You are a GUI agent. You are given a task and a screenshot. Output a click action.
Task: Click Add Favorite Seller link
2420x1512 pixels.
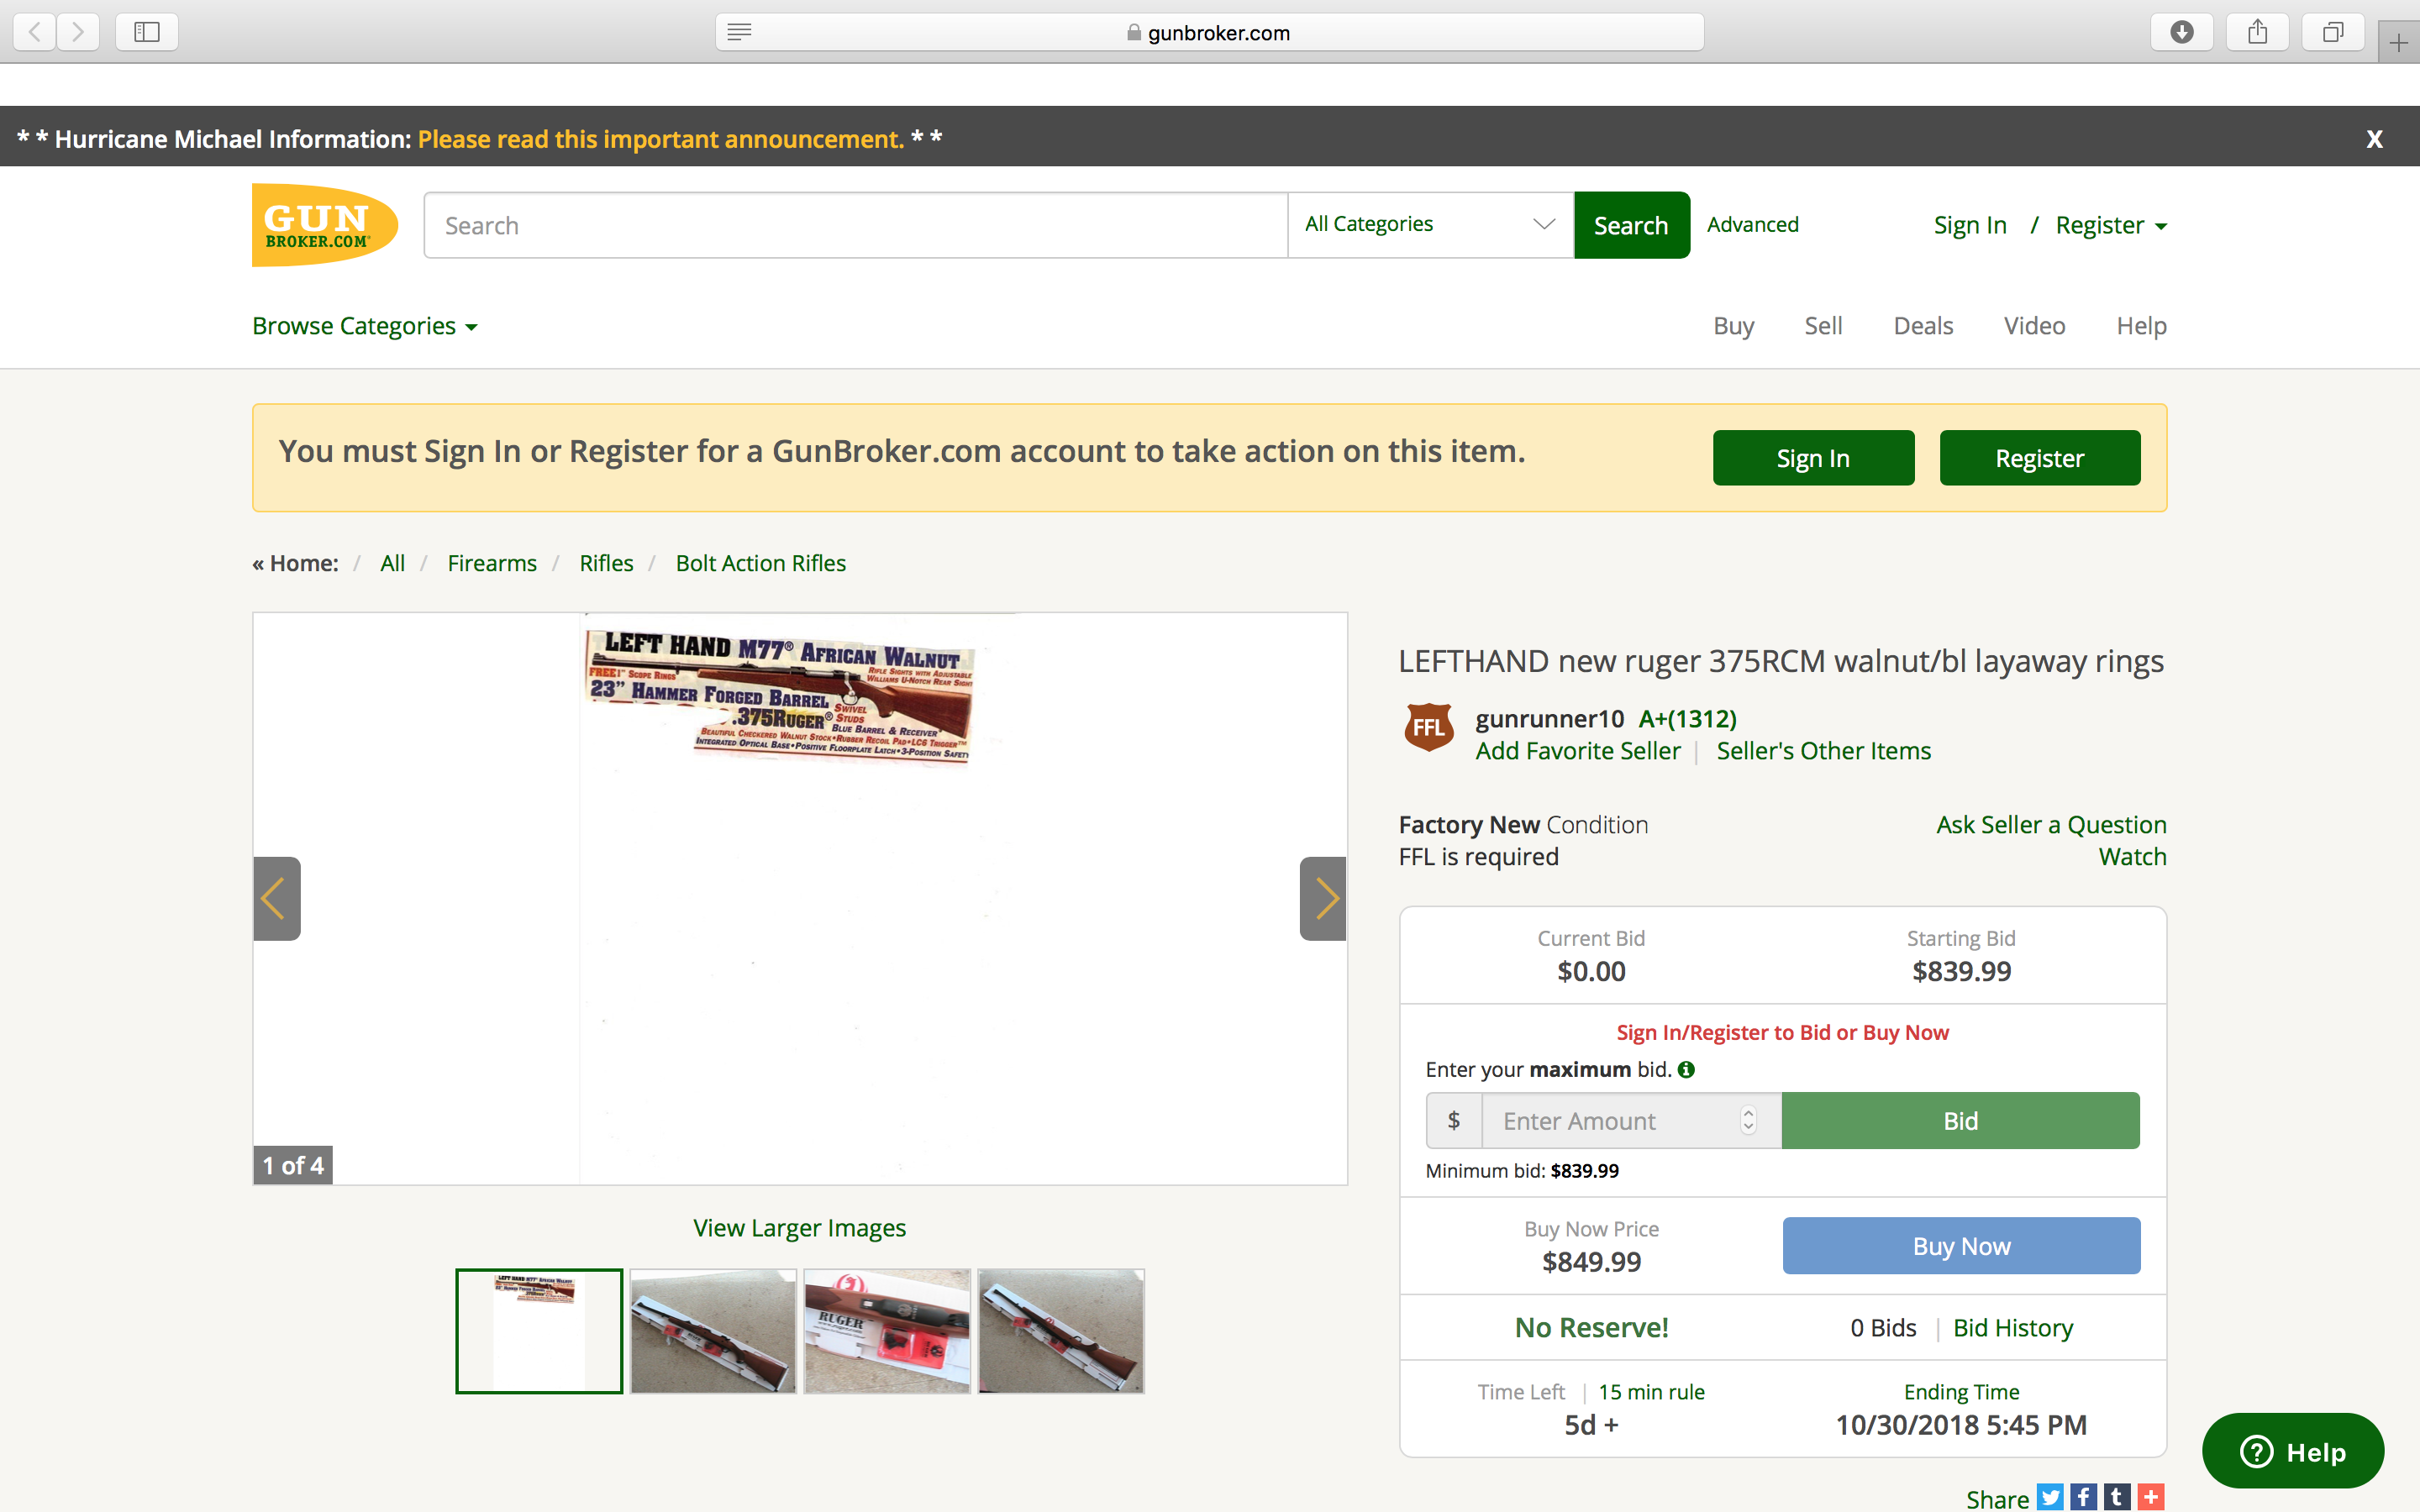click(x=1578, y=750)
